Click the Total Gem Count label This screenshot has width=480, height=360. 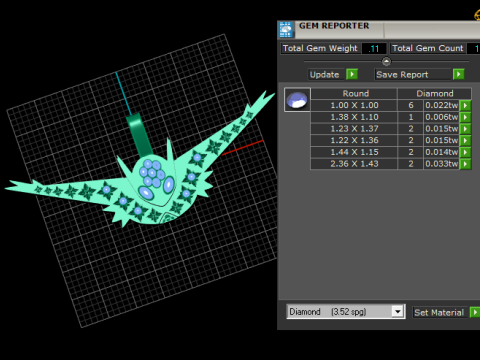tap(428, 48)
